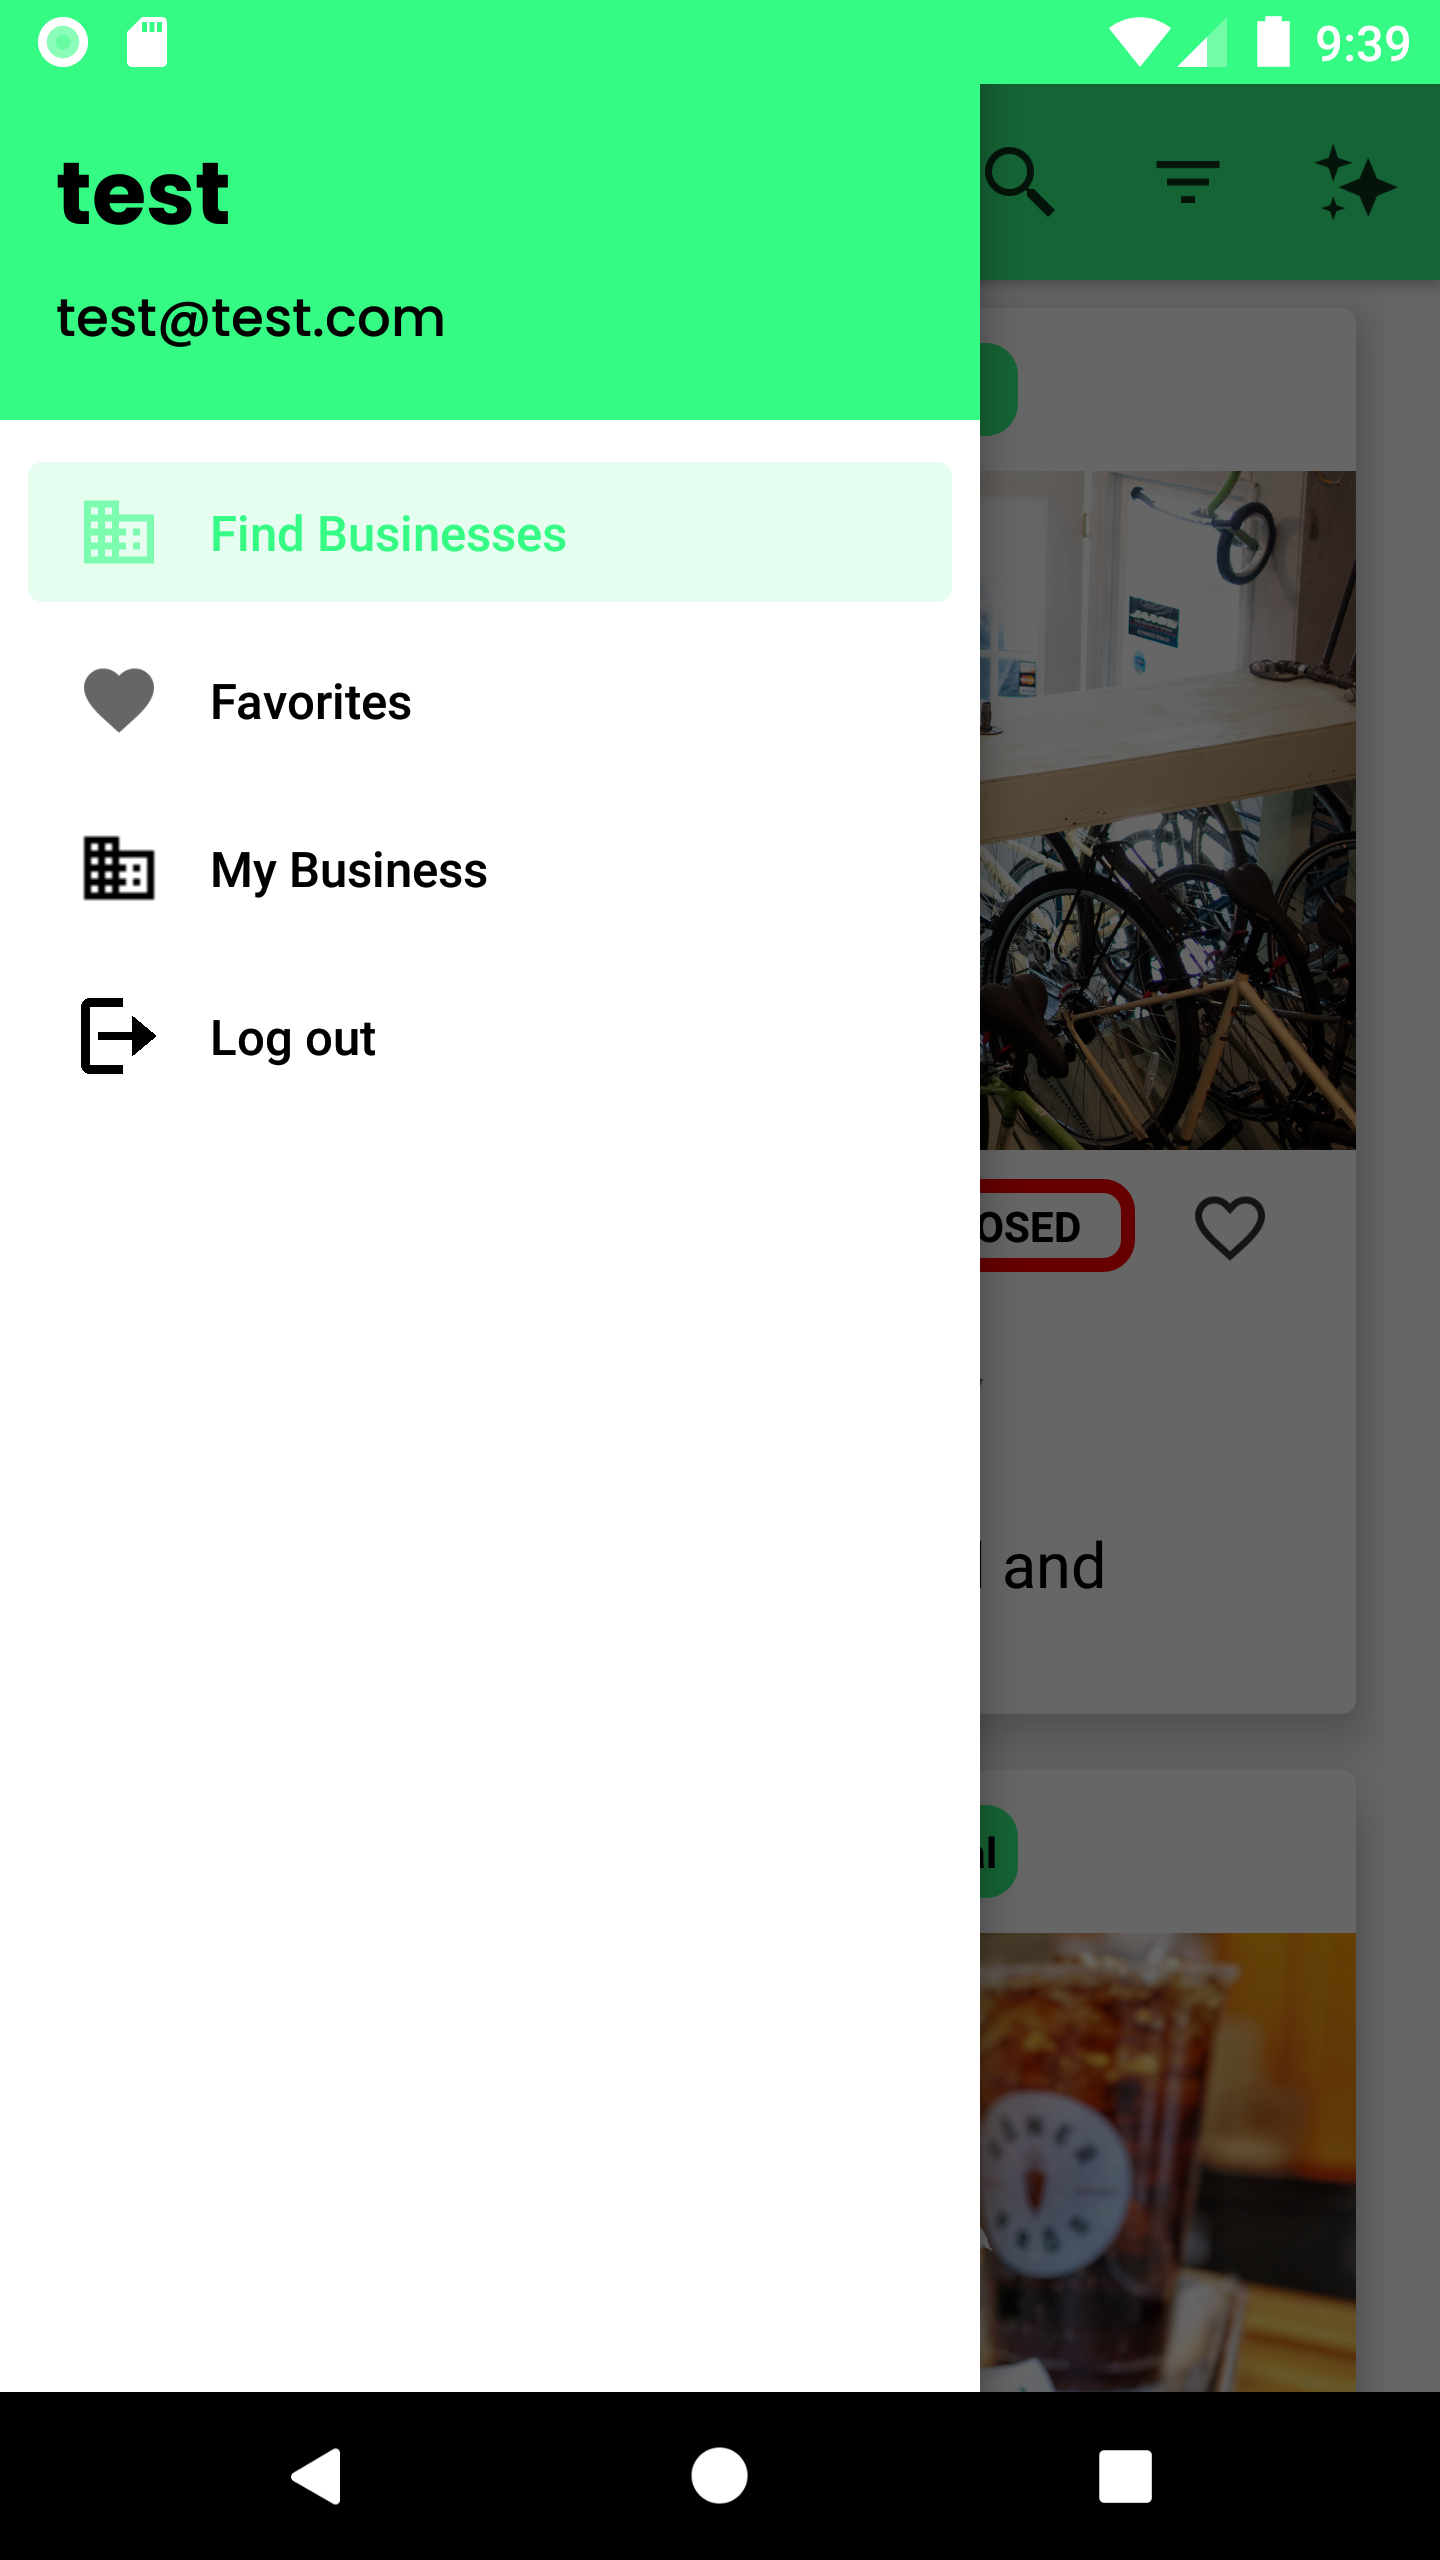Click the Log out arrow icon
Screen dimensions: 1440x2560
(119, 1036)
